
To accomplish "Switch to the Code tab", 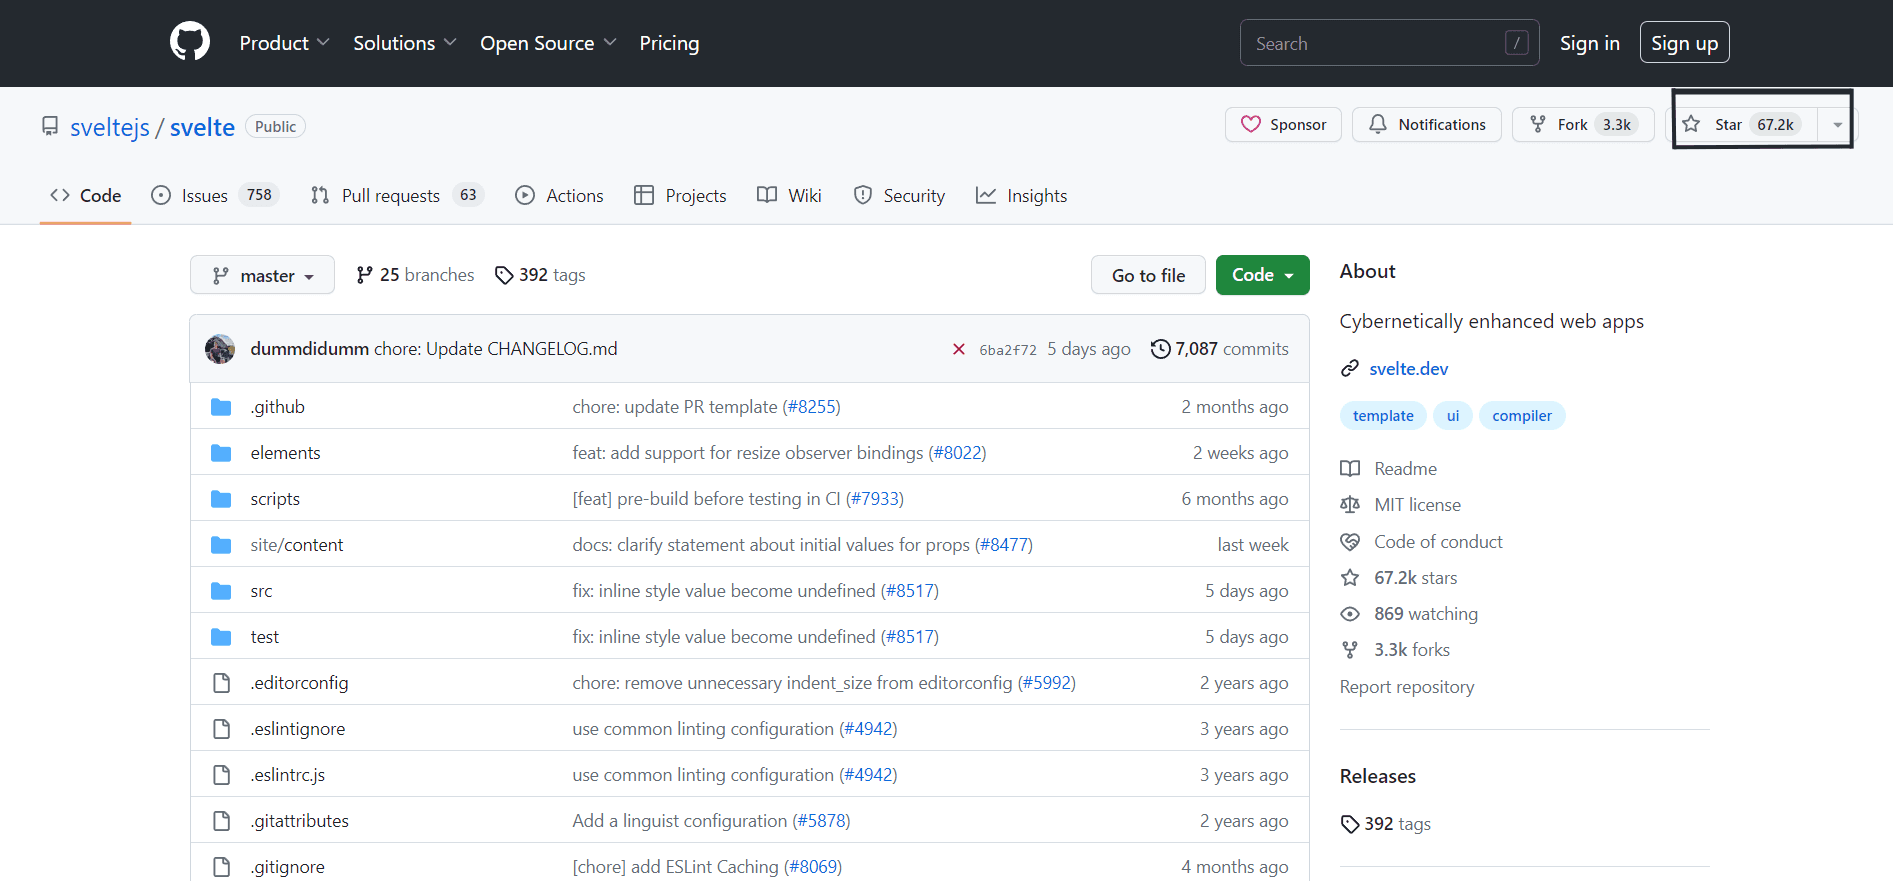I will (86, 196).
